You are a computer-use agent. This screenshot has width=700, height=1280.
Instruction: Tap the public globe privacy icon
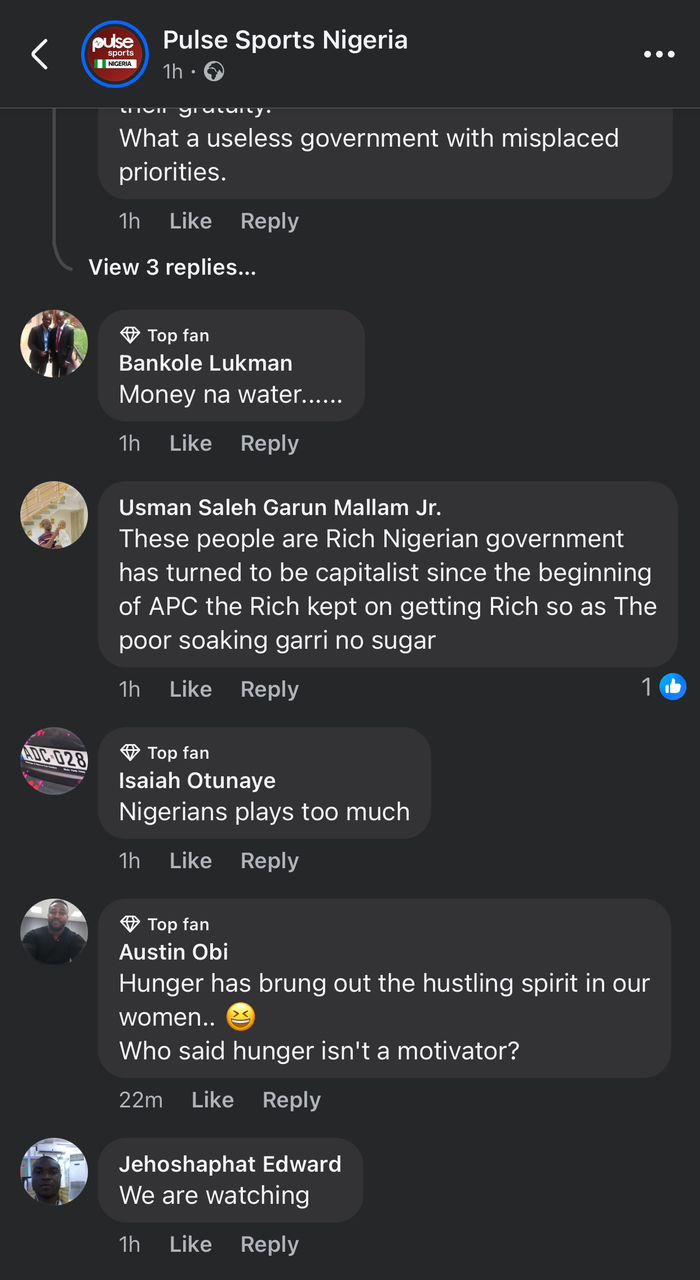pyautogui.click(x=214, y=72)
